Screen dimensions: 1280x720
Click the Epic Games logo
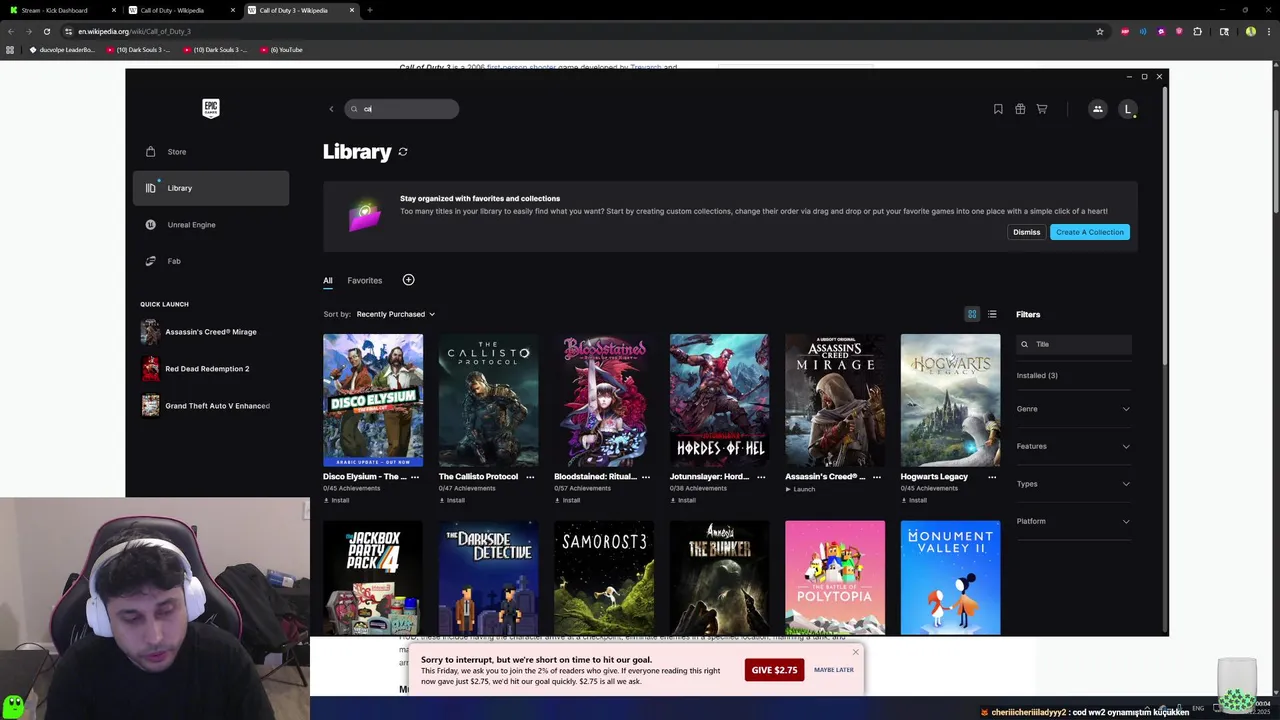pyautogui.click(x=210, y=109)
